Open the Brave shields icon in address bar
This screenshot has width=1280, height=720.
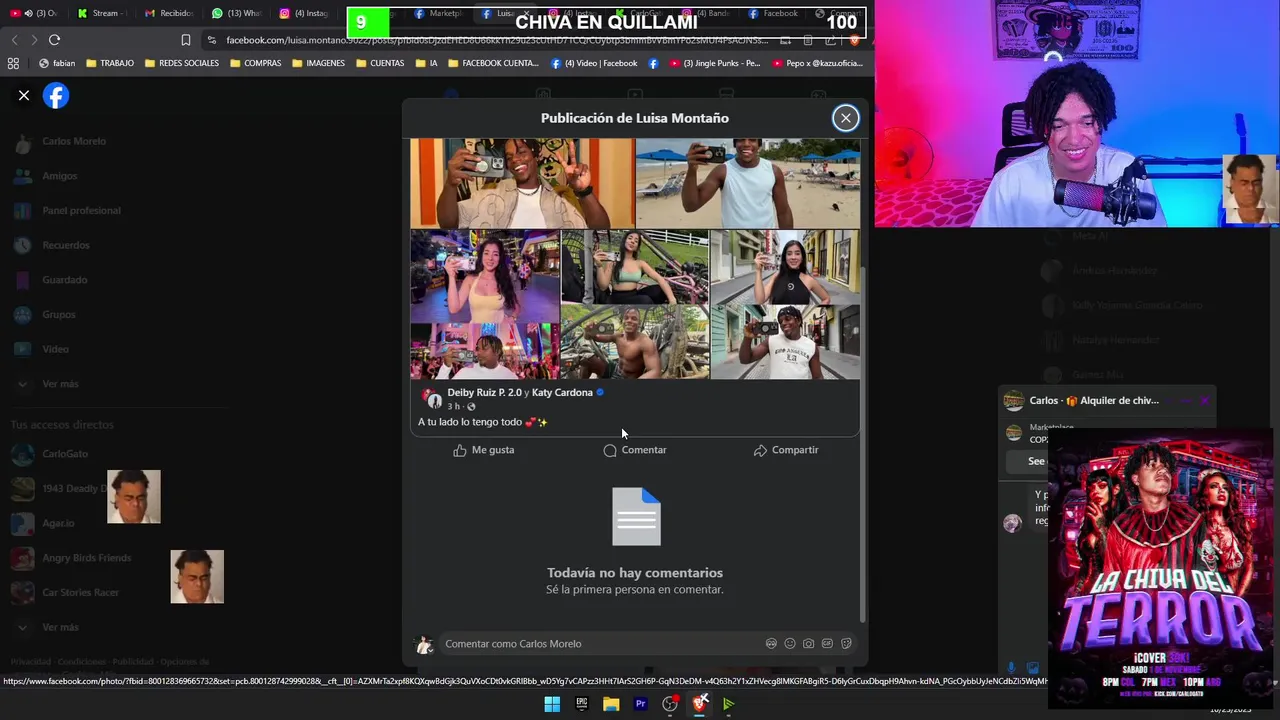pos(854,40)
